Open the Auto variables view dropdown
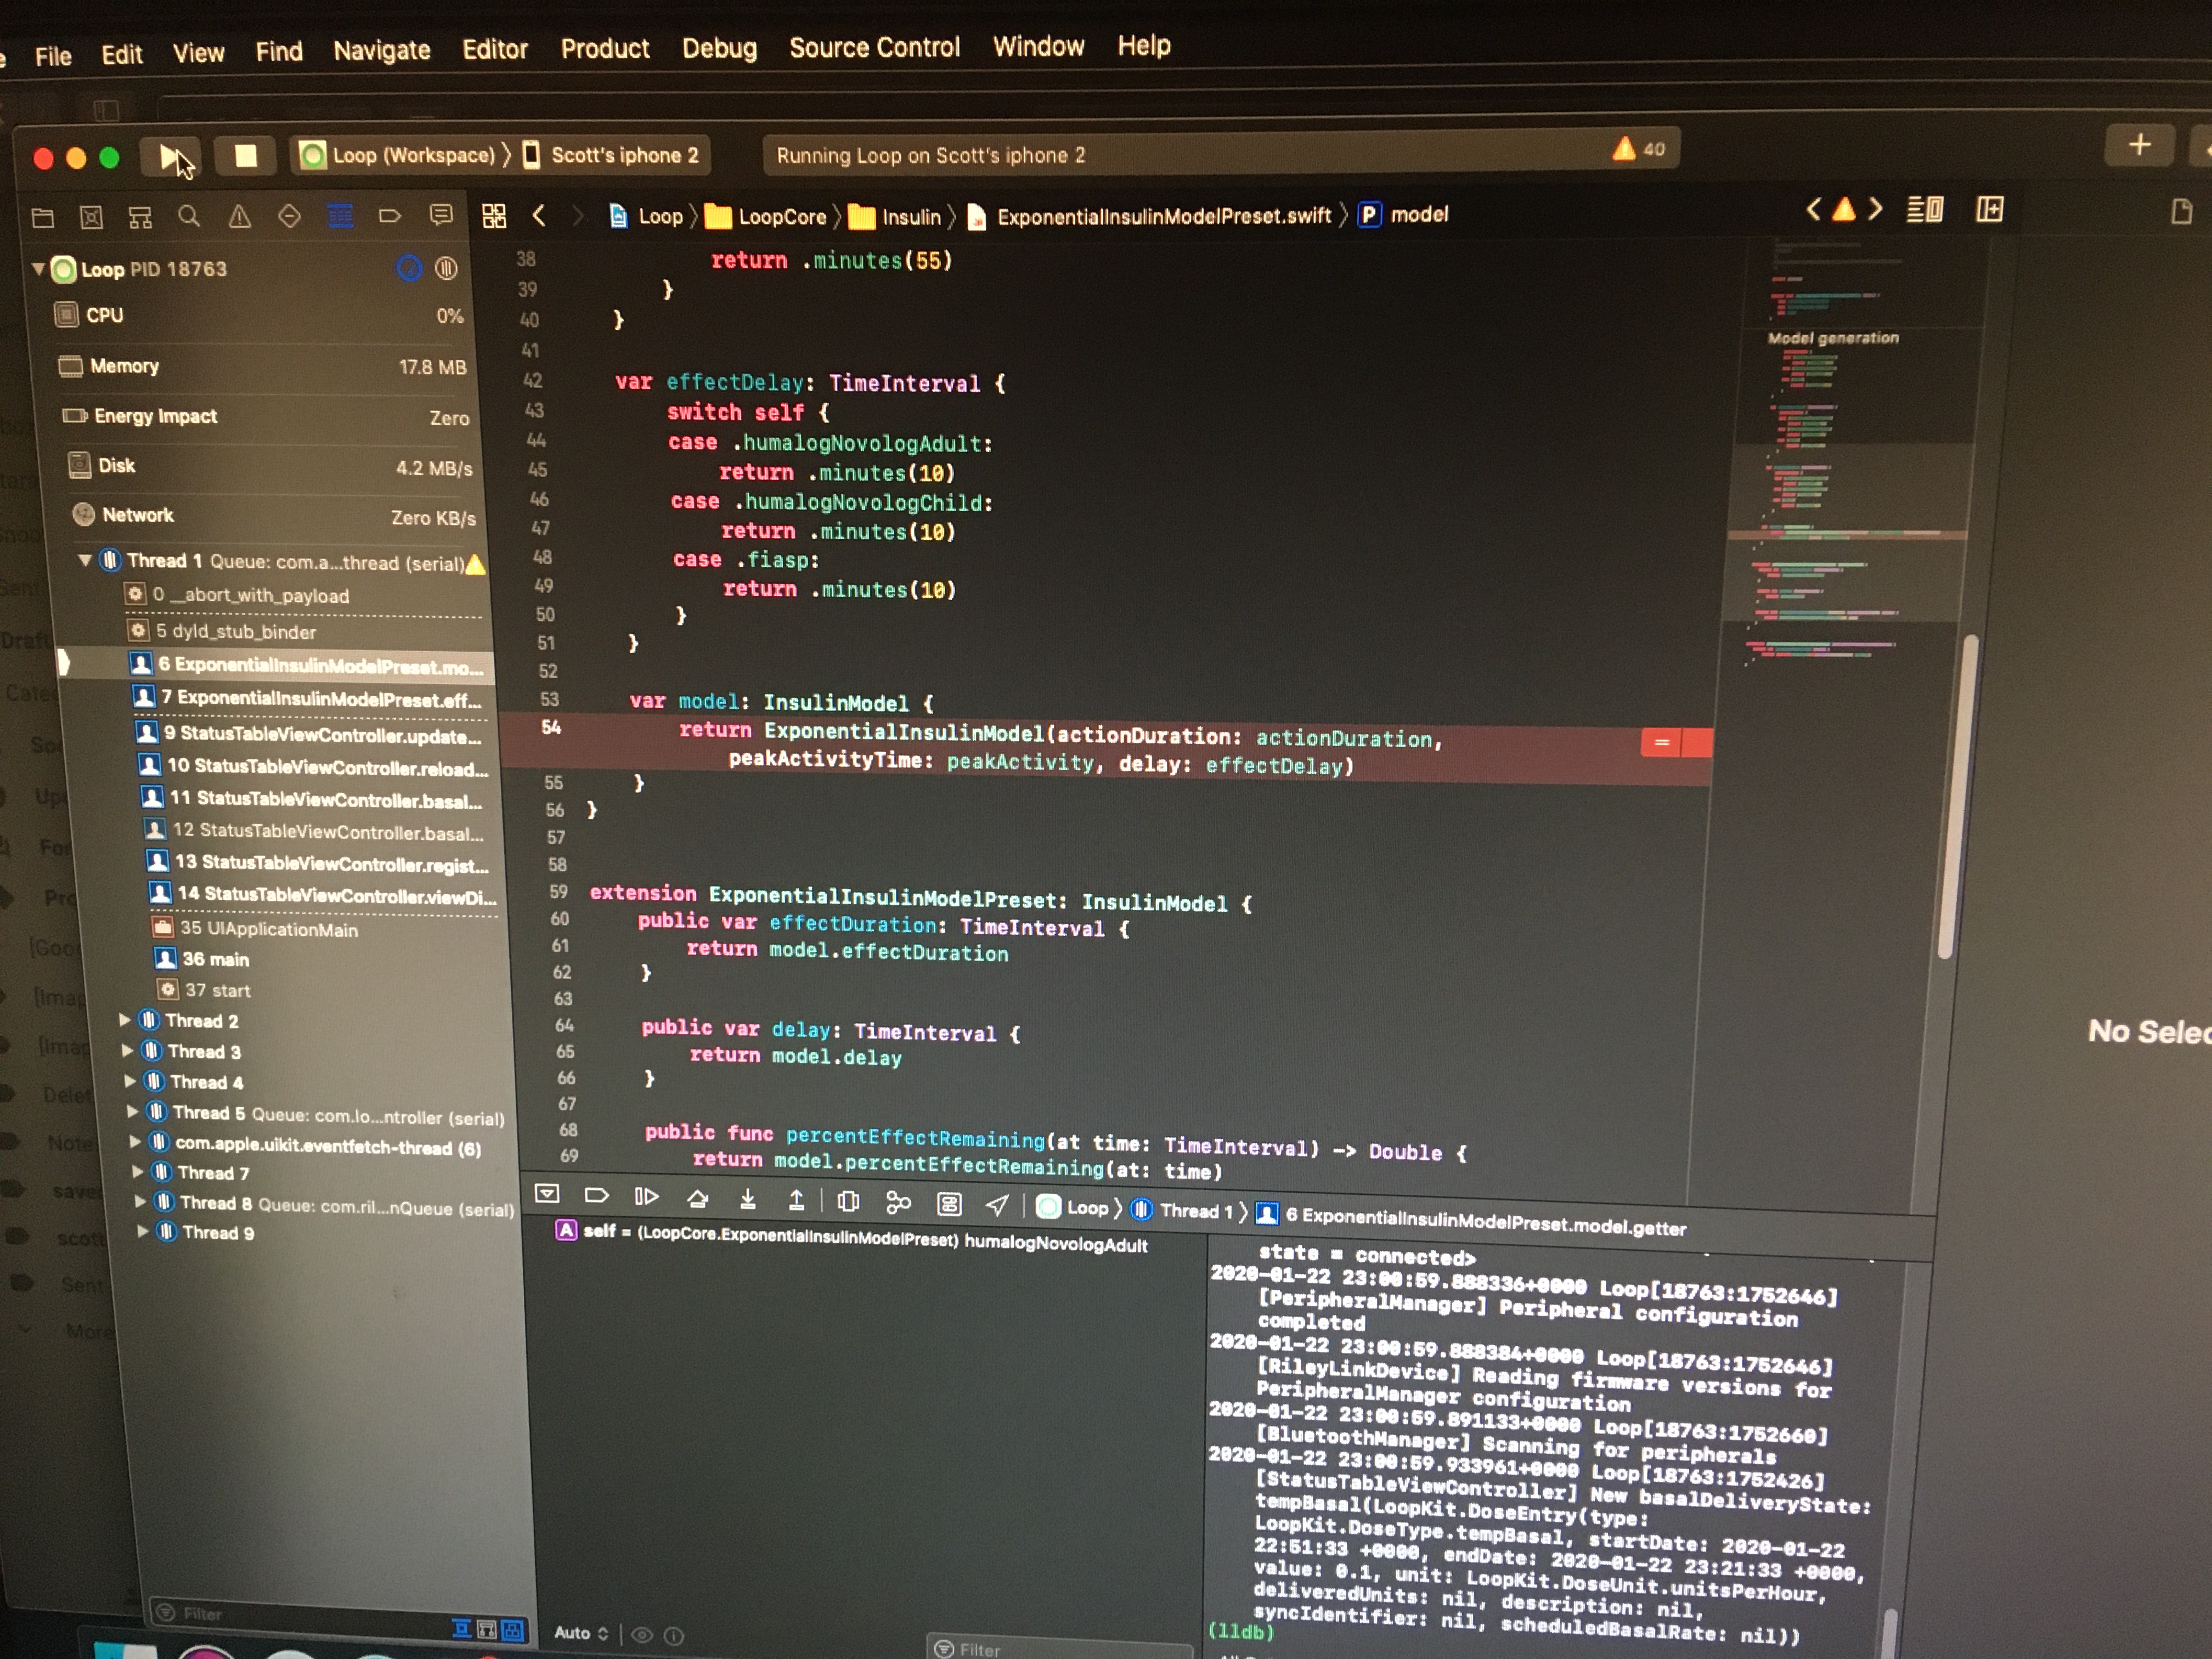 pos(581,1632)
